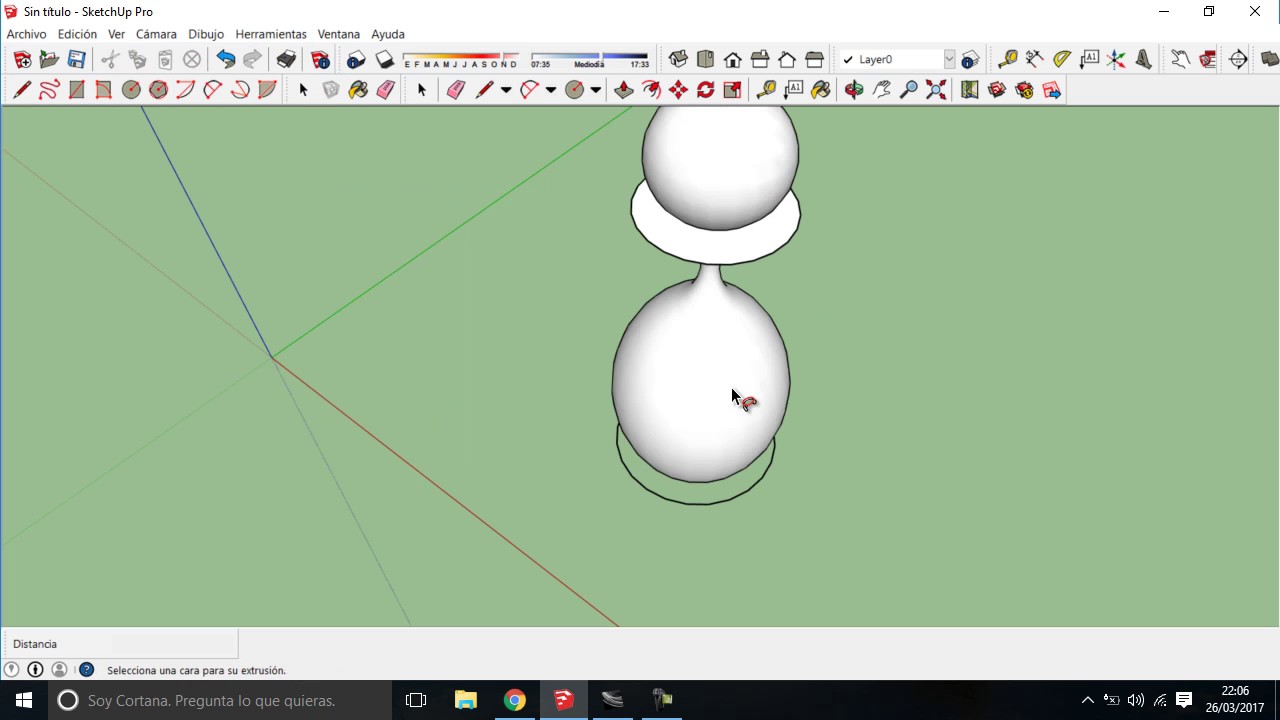Click the Distancia measurement field
Screen dimensions: 1280x720
coord(174,644)
